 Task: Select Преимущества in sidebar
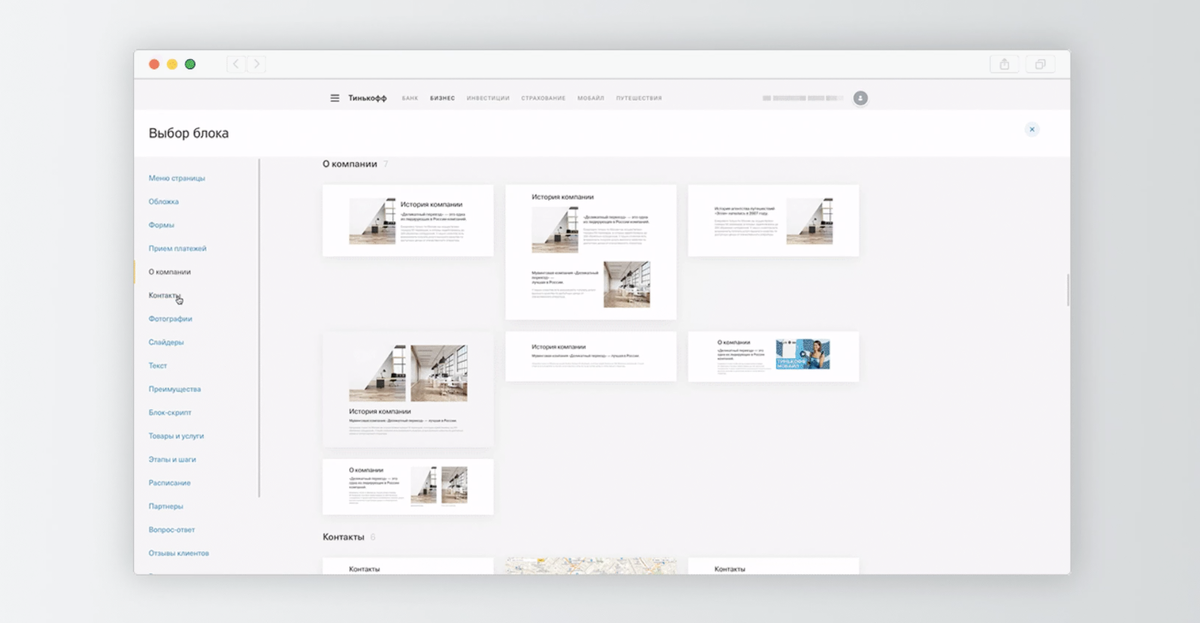tap(175, 389)
